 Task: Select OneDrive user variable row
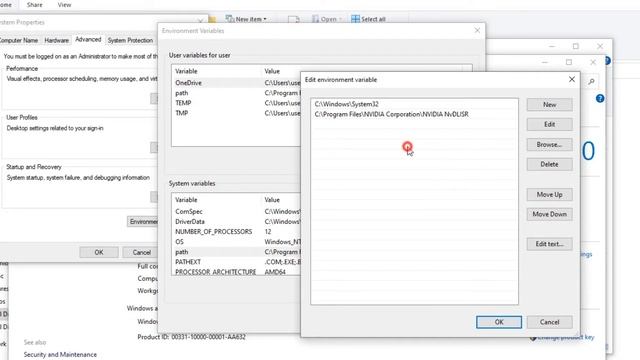pyautogui.click(x=236, y=83)
